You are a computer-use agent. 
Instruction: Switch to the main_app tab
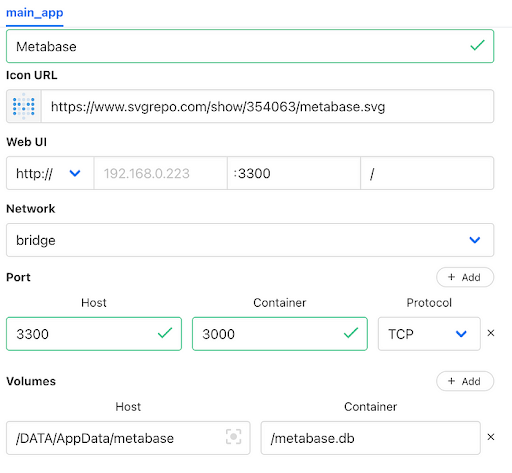pyautogui.click(x=35, y=13)
